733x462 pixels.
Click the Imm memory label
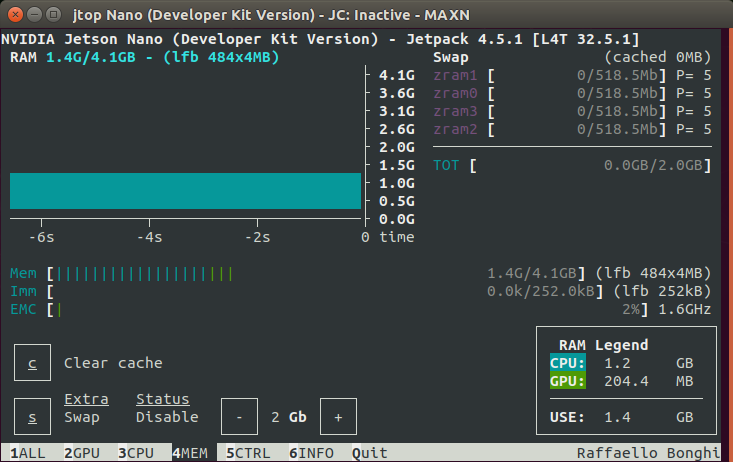point(23,291)
